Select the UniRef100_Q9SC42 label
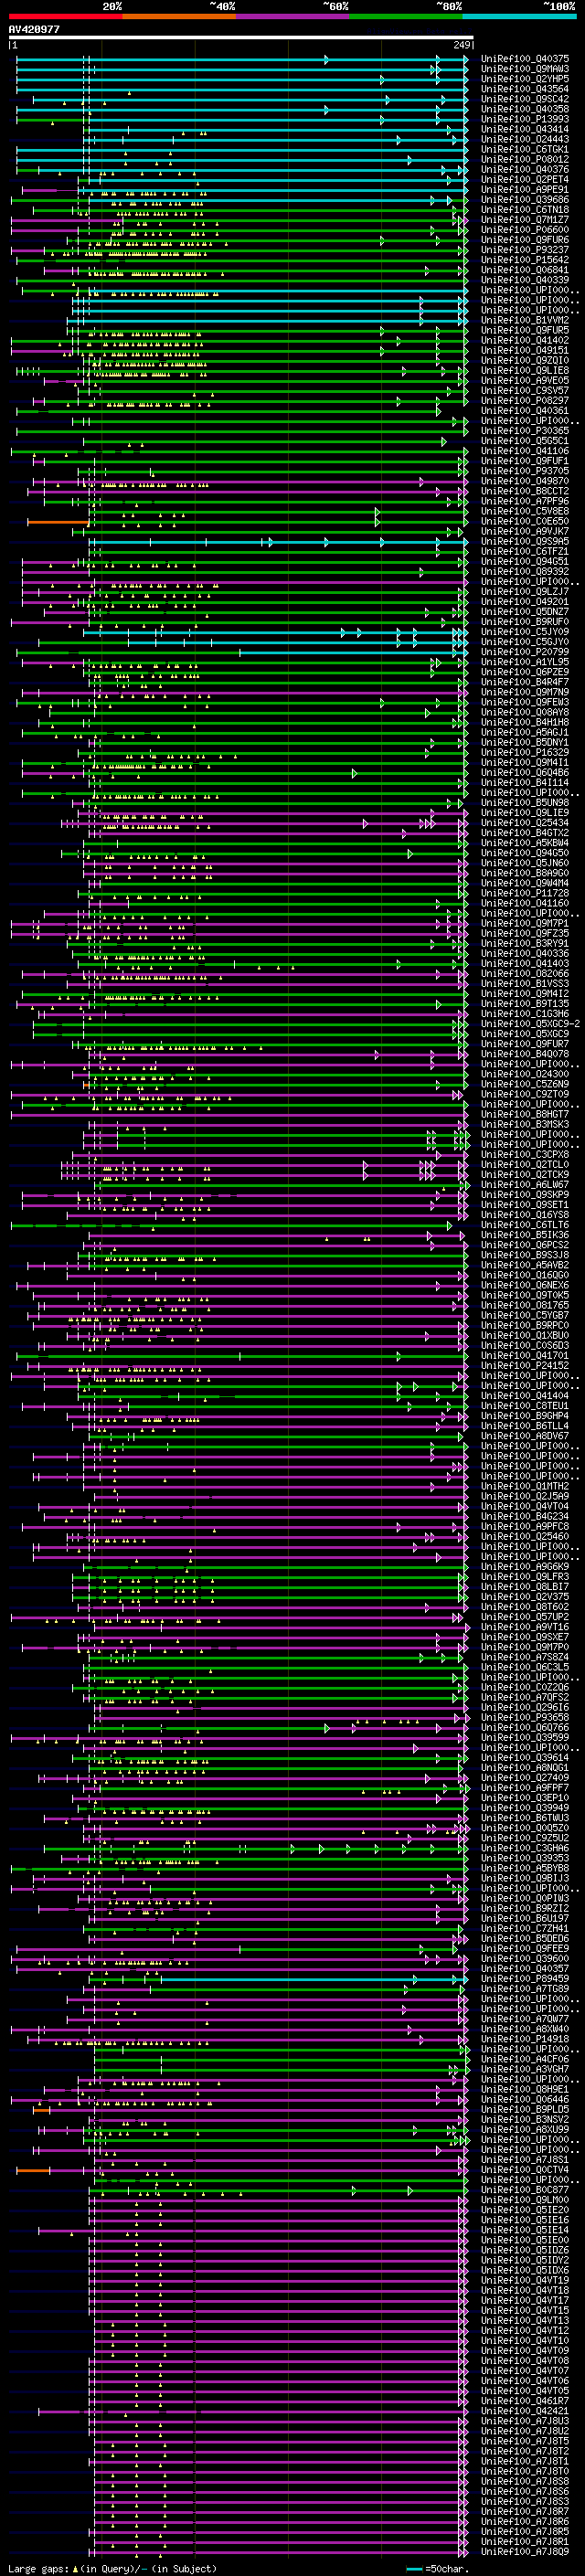 [525, 99]
